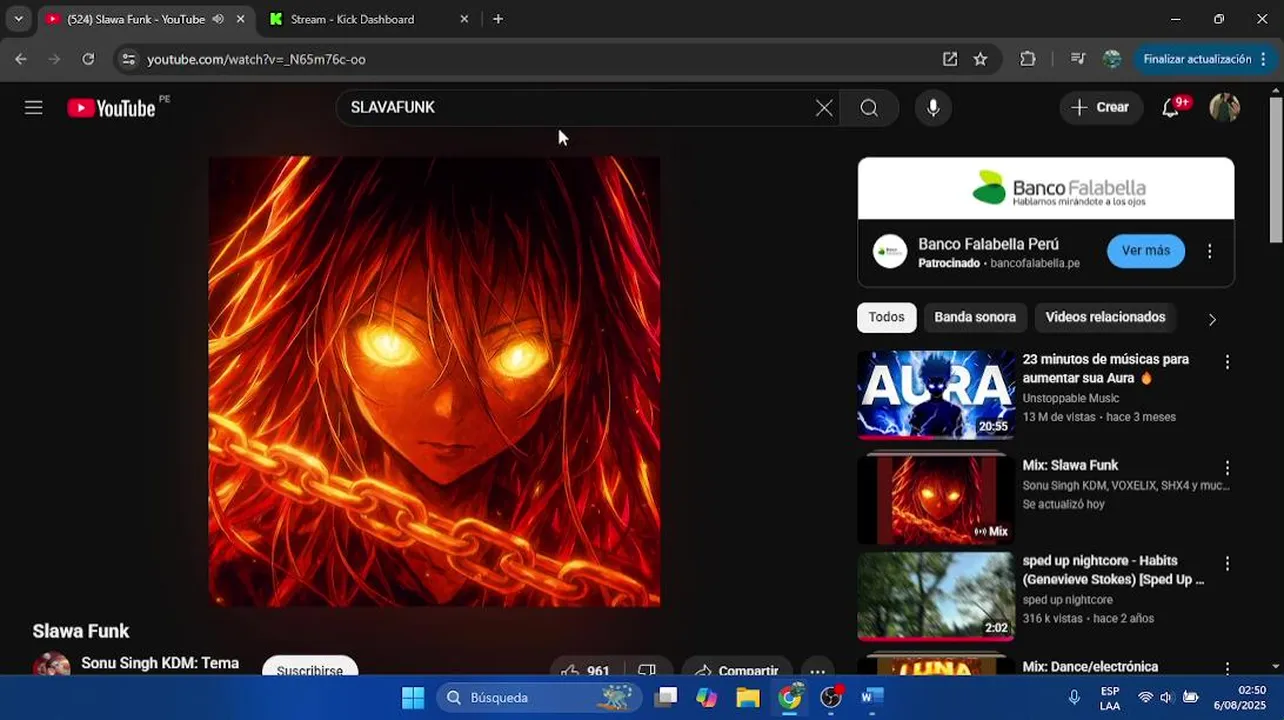Select the Slawa Funk YouTube tab
The width and height of the screenshot is (1284, 720).
coord(136,19)
